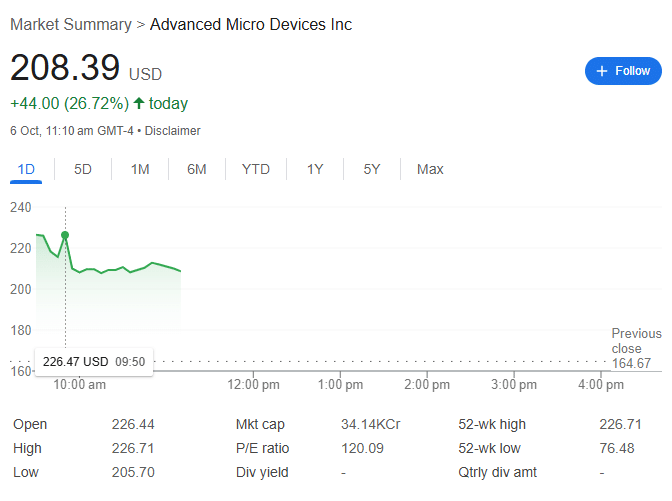Click the plus icon on Follow
This screenshot has height=501, width=672.
point(602,71)
